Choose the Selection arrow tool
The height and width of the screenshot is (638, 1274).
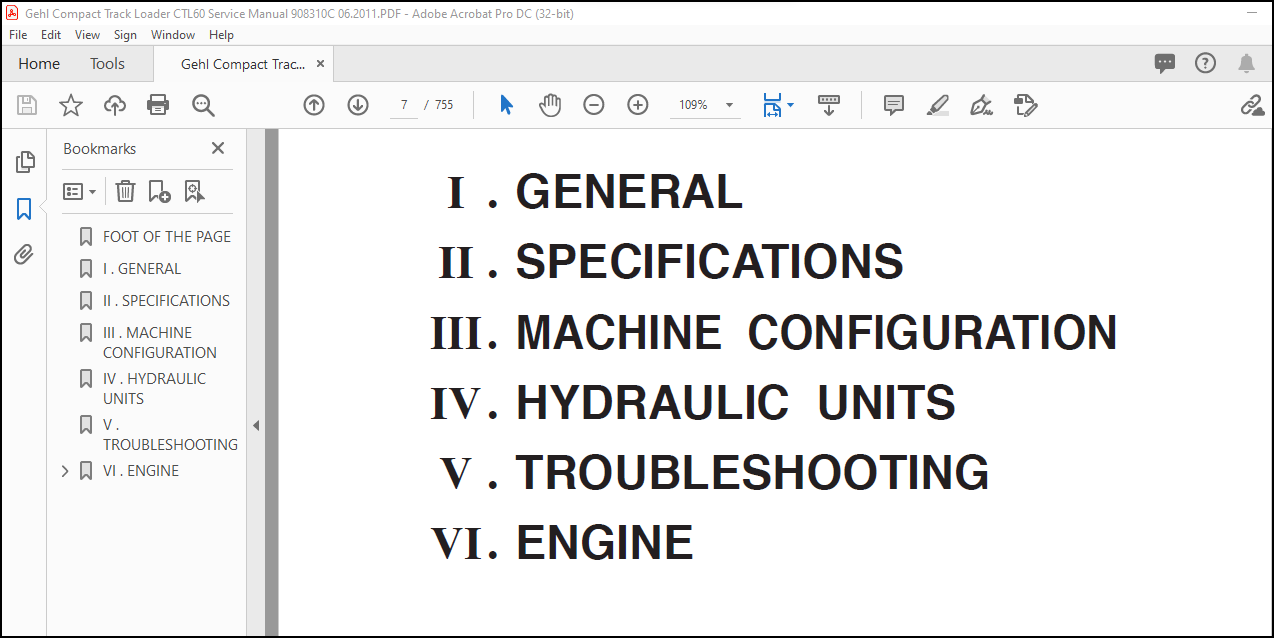point(506,105)
